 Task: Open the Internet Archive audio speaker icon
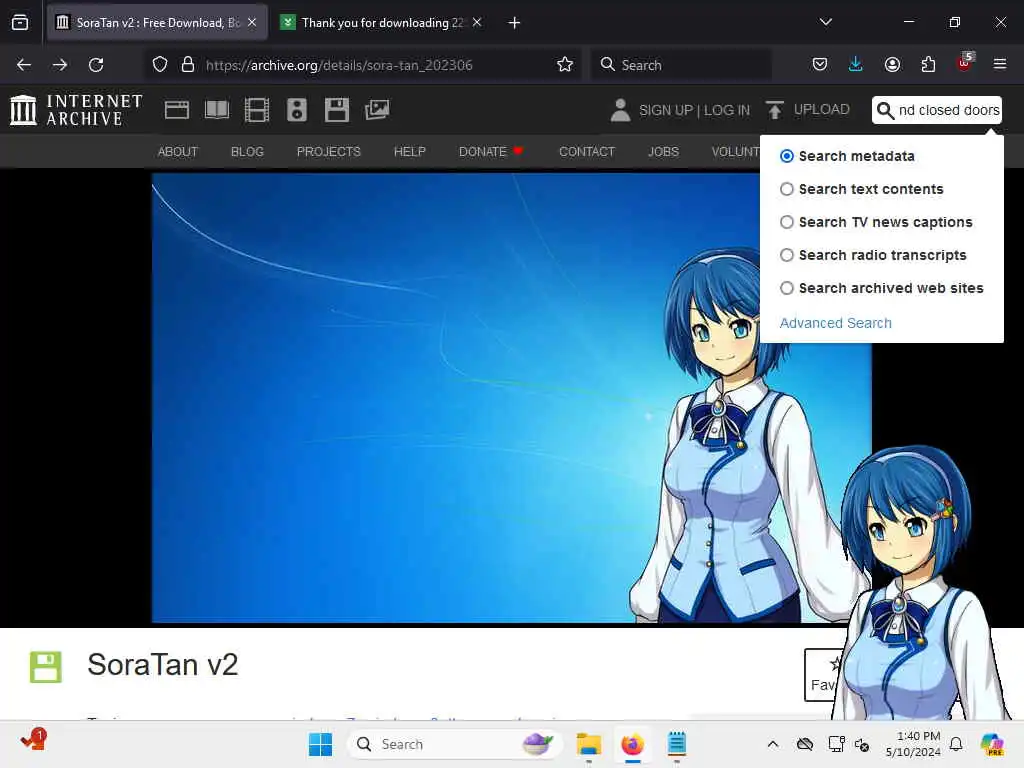[296, 110]
